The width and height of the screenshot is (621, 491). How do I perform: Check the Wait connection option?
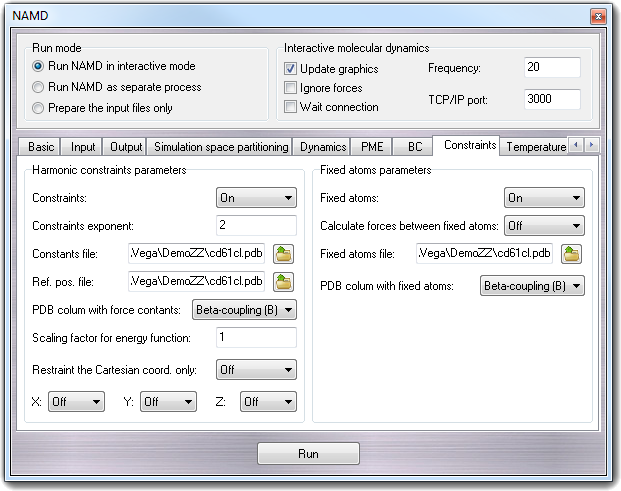point(291,107)
